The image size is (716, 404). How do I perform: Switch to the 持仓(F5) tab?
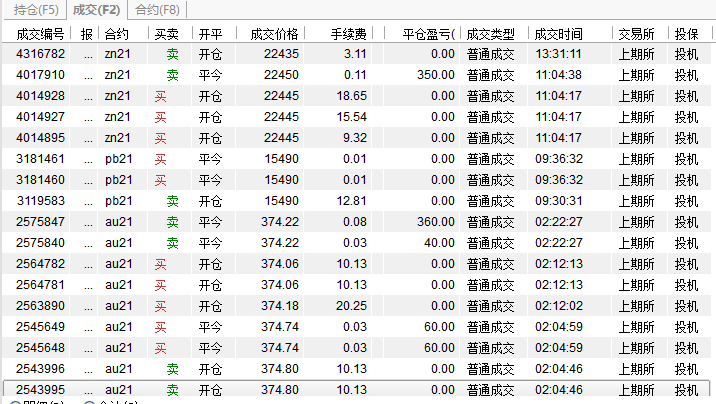pos(33,10)
